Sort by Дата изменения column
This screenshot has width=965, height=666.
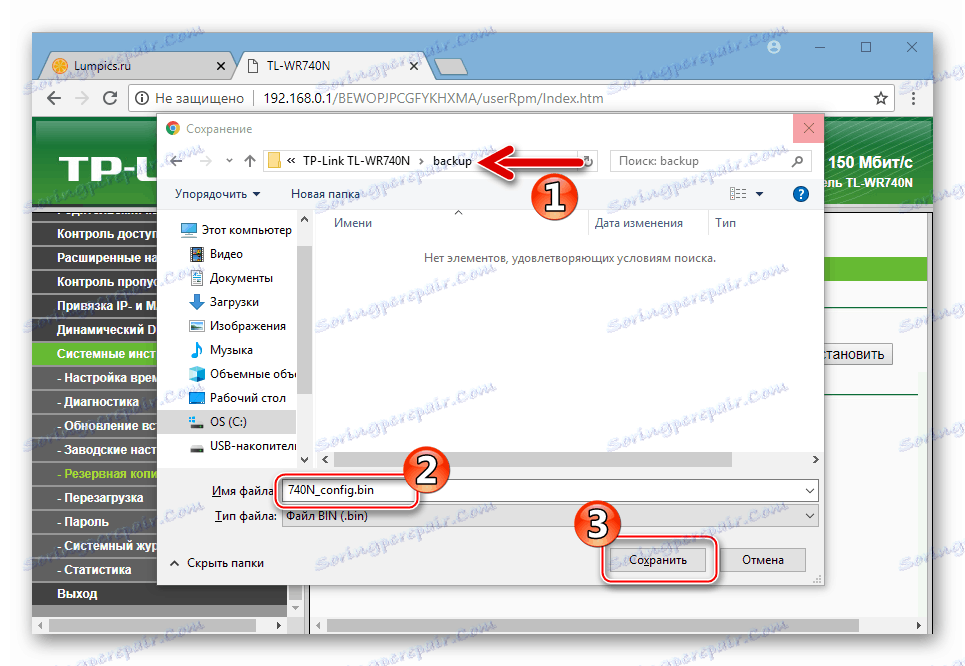click(x=638, y=223)
